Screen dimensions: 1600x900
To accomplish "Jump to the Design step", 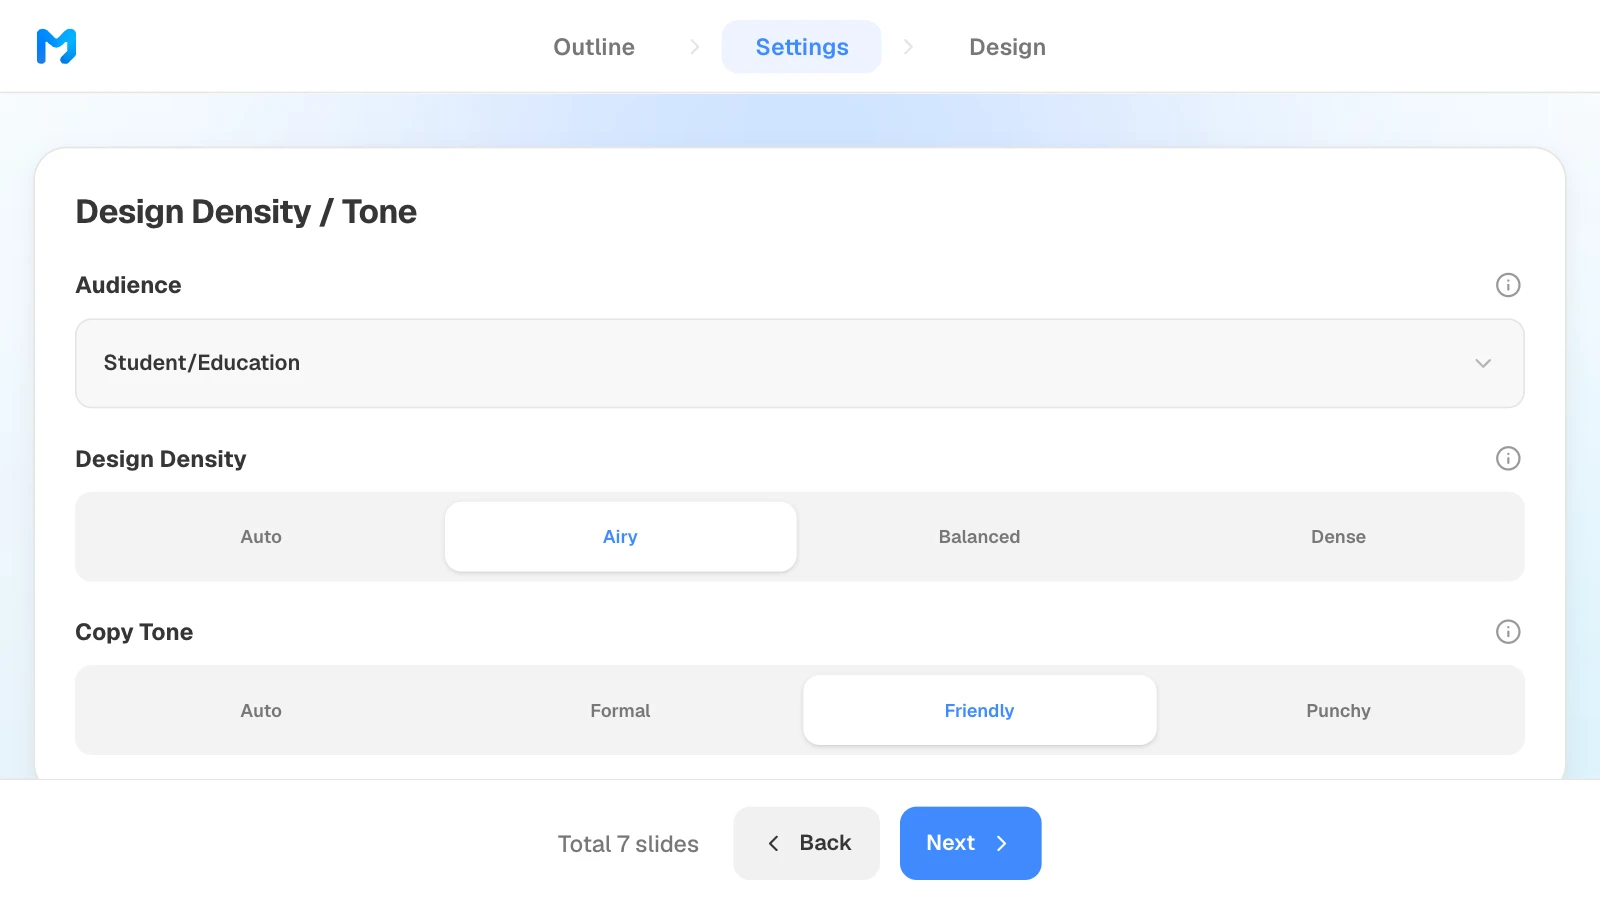I will coord(1007,47).
